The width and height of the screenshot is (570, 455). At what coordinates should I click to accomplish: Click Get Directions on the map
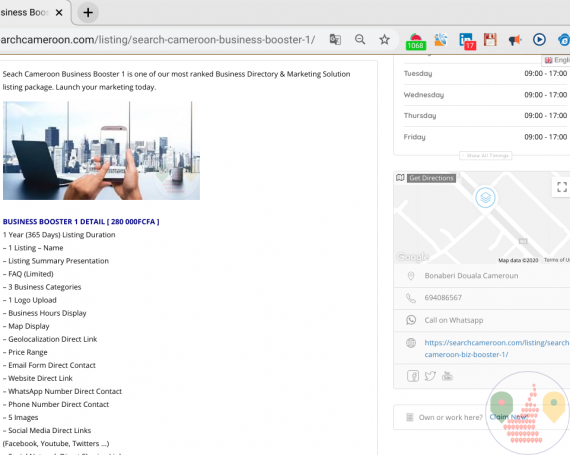pyautogui.click(x=431, y=178)
